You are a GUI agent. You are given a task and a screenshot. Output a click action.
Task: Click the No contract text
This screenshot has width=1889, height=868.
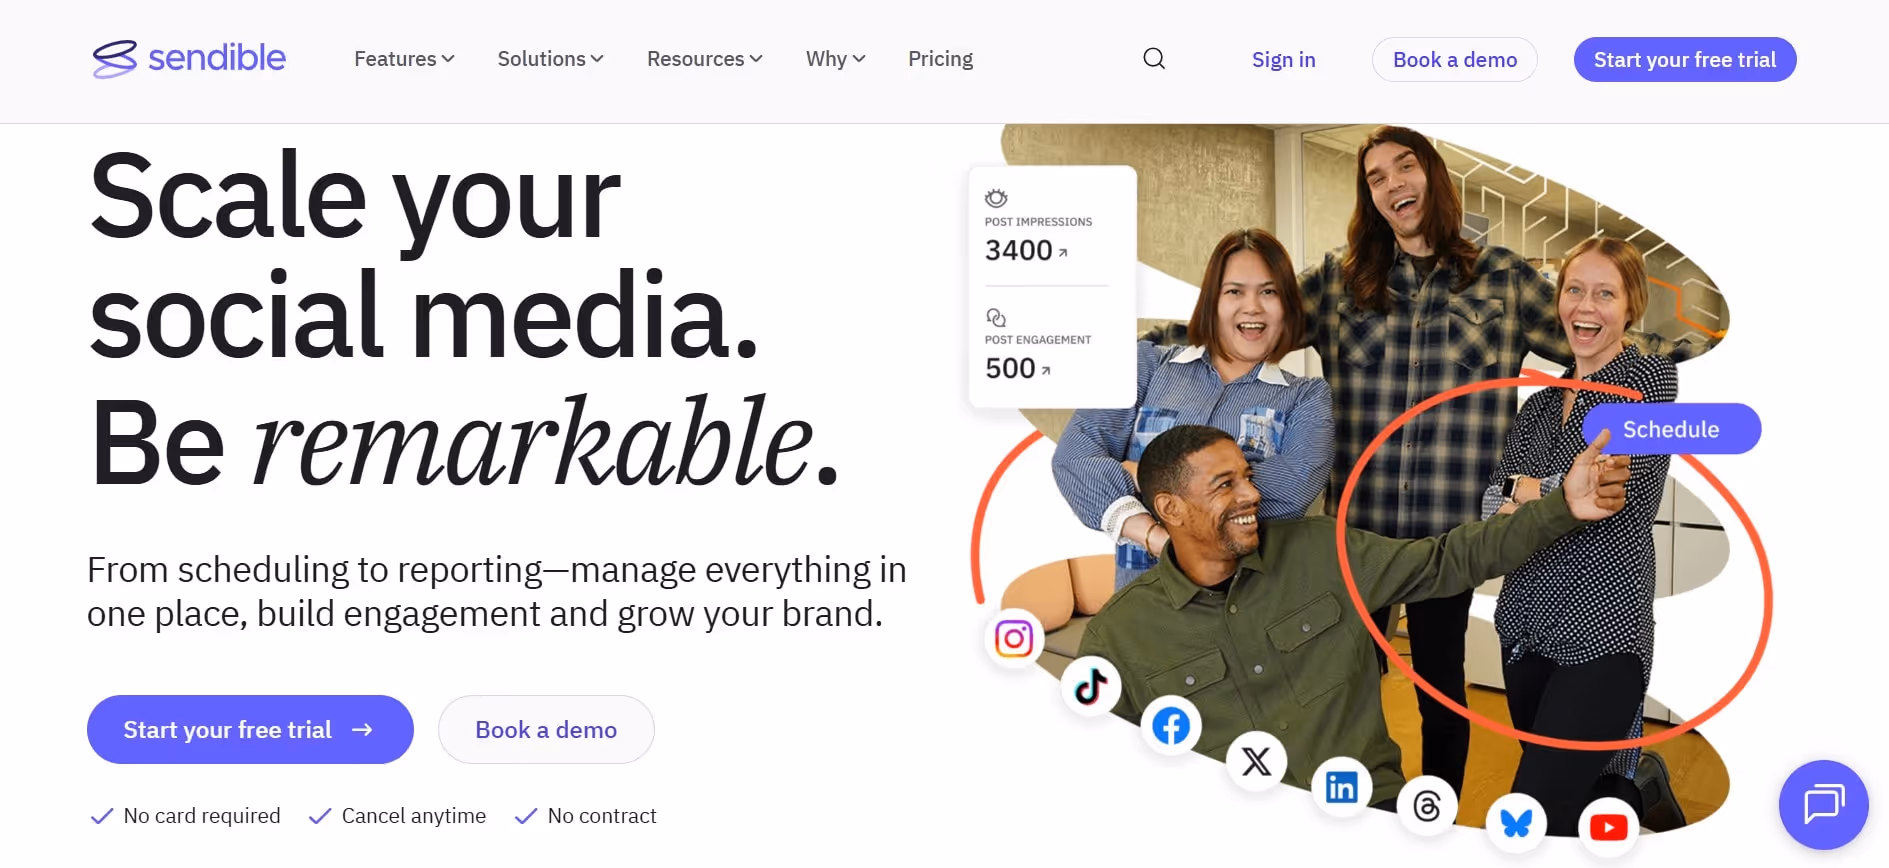click(602, 816)
